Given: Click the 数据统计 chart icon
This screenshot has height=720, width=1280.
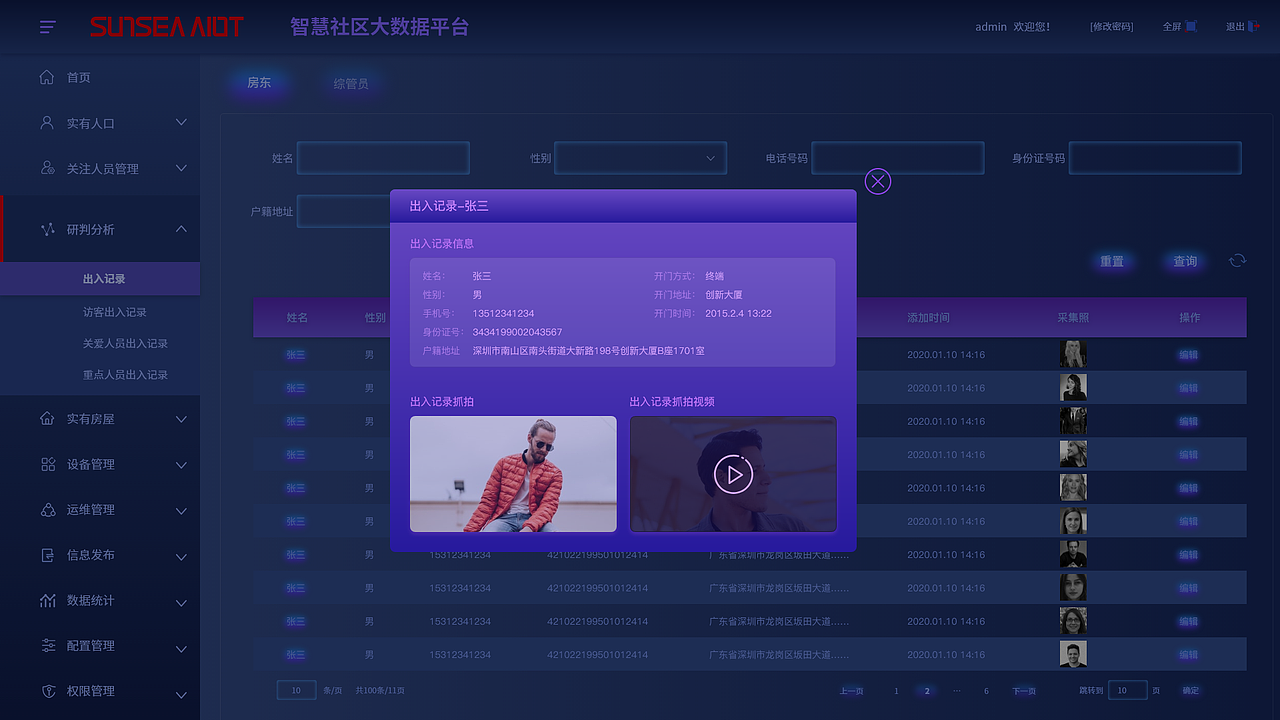Looking at the screenshot, I should [x=47, y=600].
